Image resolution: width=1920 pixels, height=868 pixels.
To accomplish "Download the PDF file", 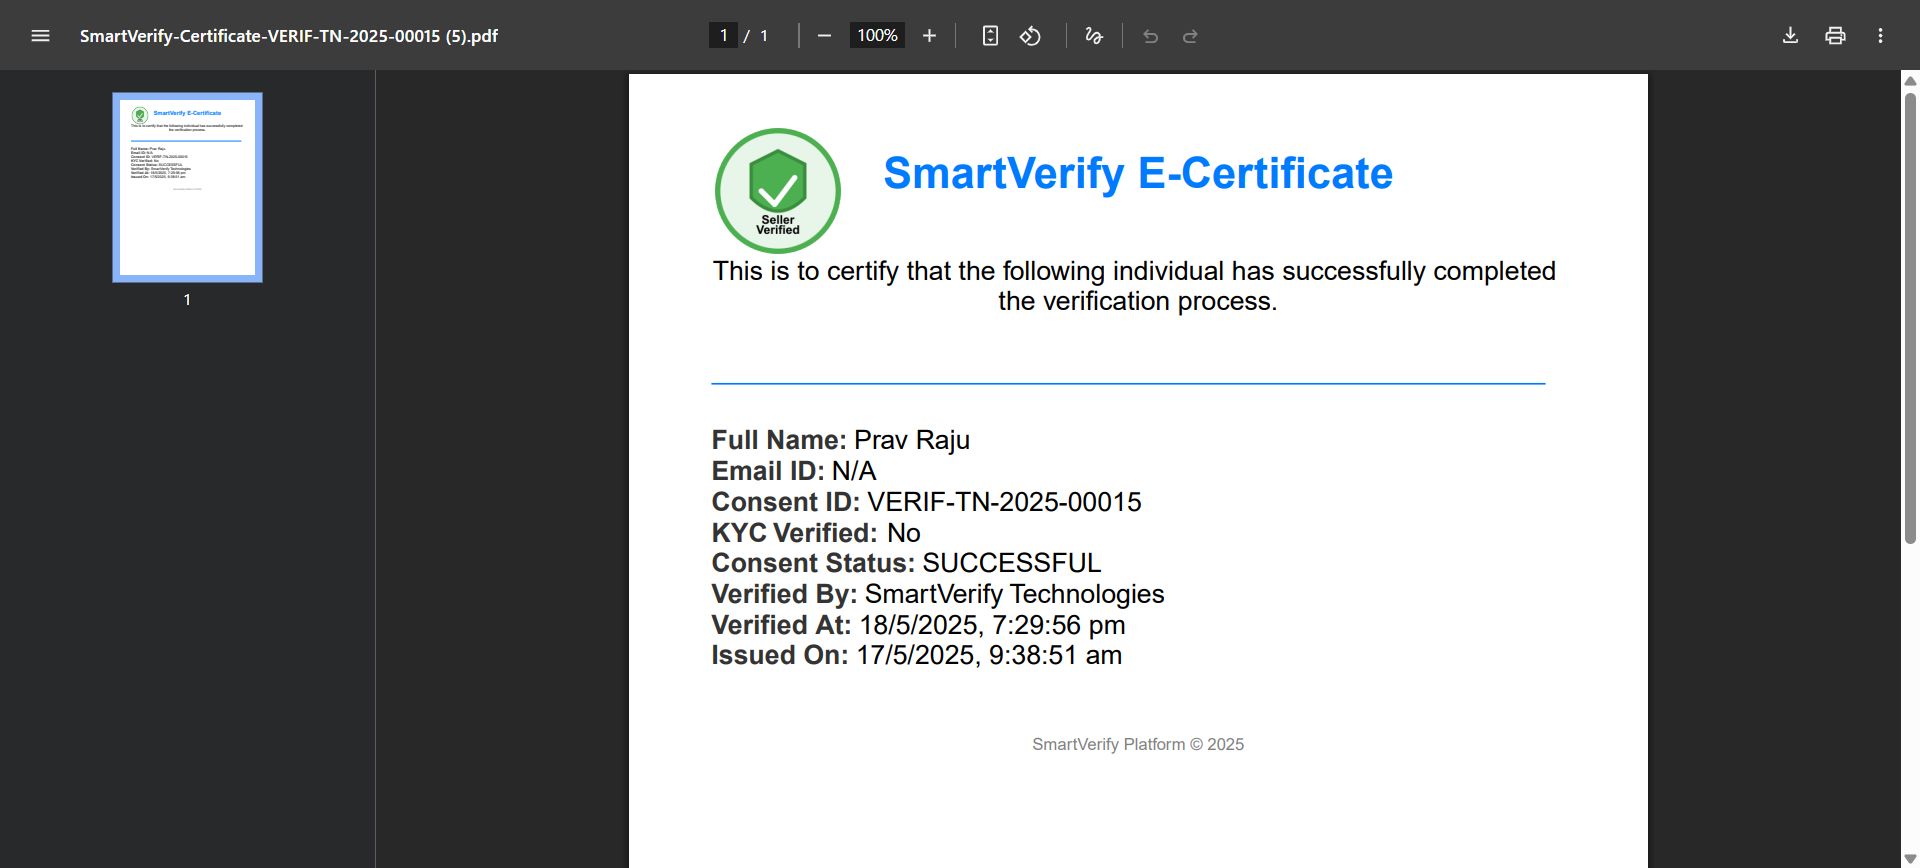I will (x=1790, y=36).
